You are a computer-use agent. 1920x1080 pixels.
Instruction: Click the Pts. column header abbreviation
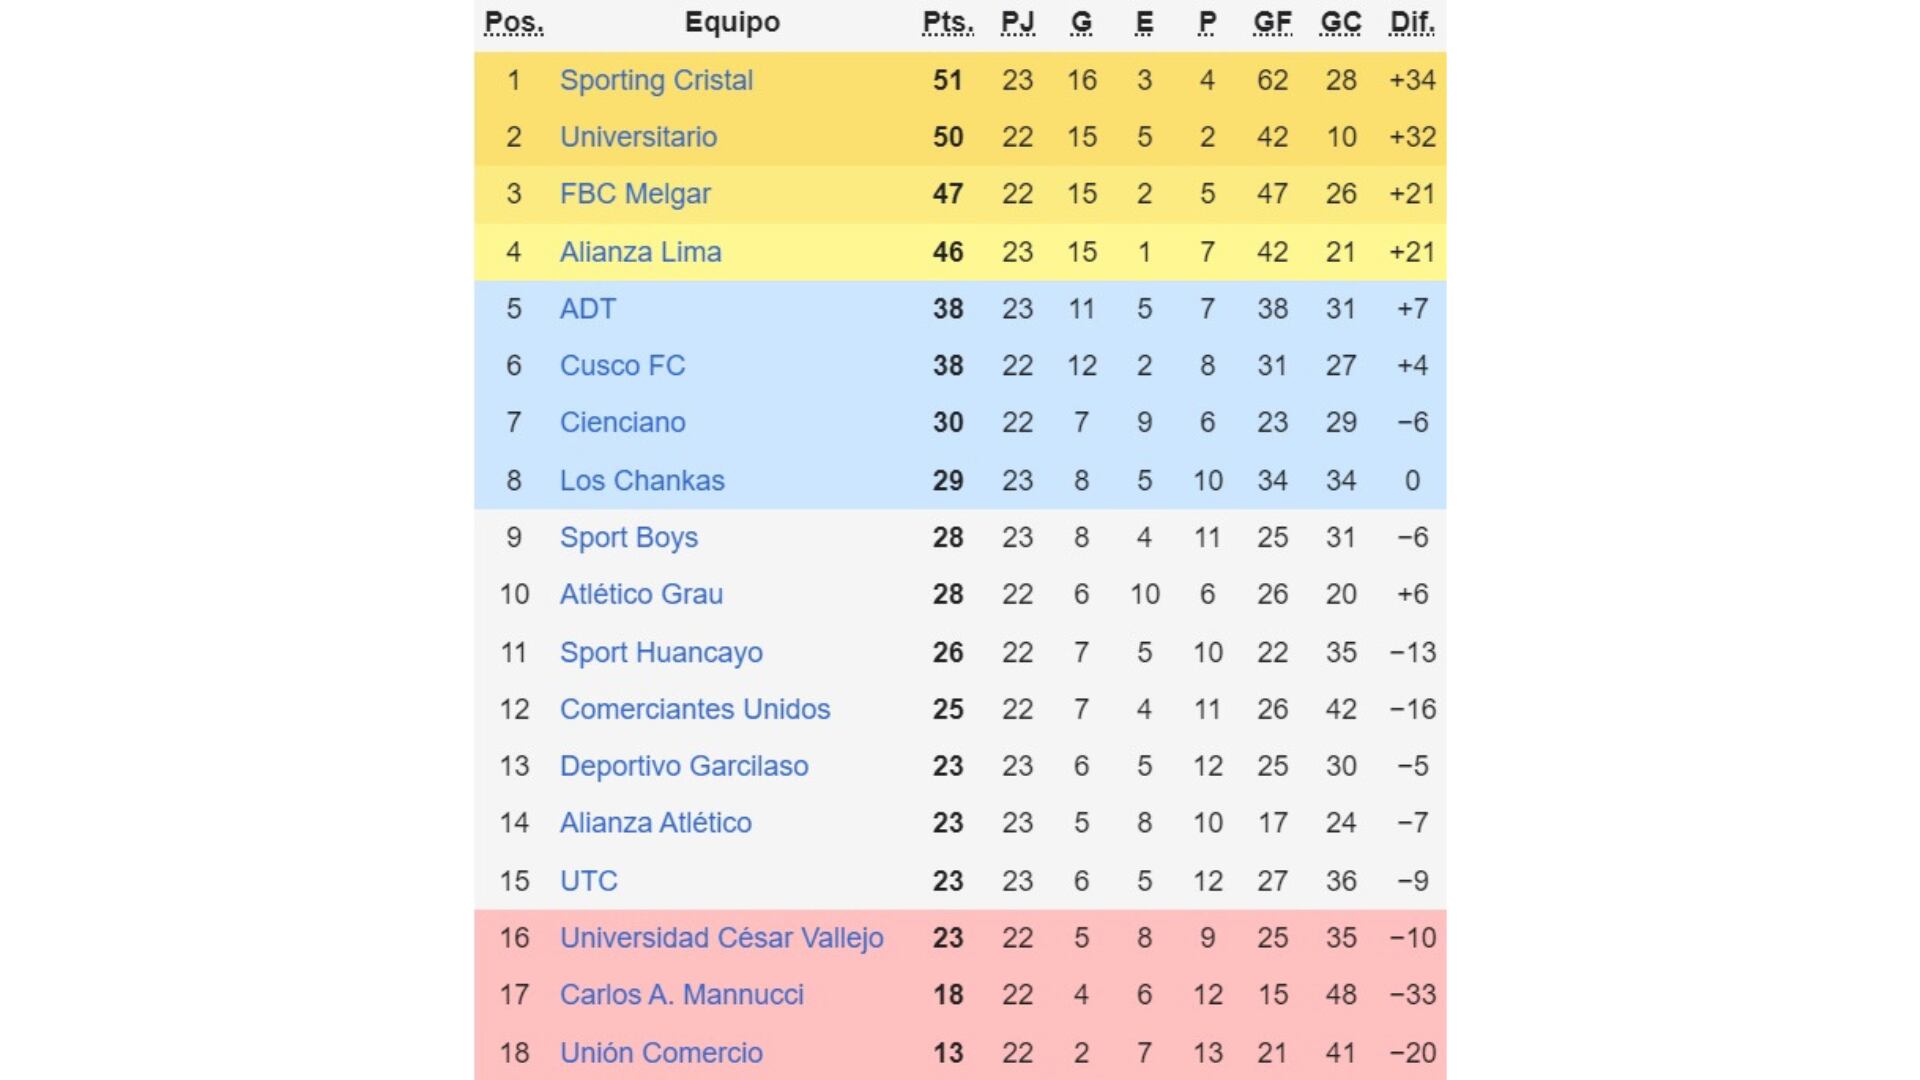[947, 22]
